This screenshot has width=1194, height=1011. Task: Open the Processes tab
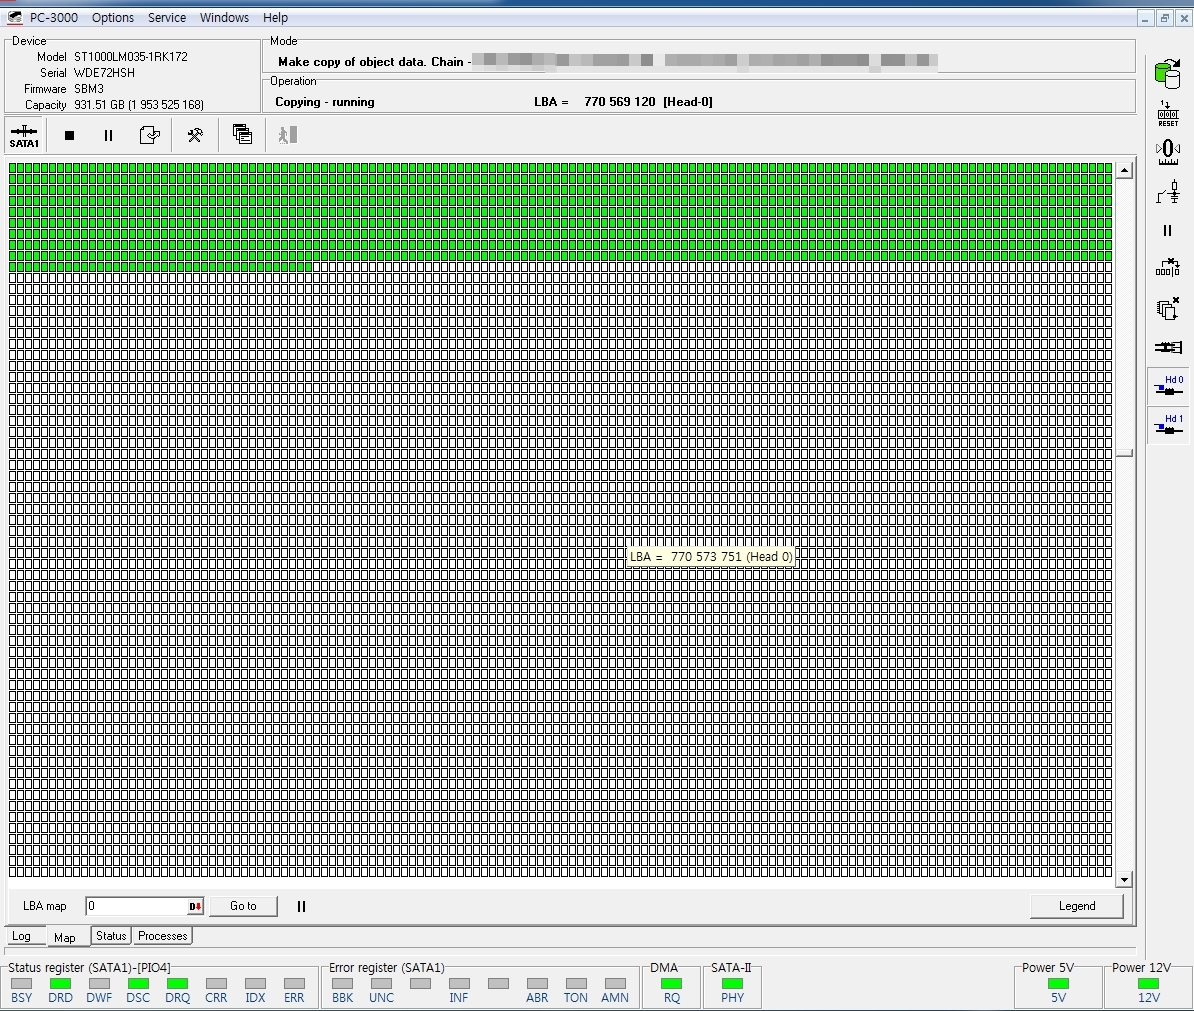coord(162,936)
